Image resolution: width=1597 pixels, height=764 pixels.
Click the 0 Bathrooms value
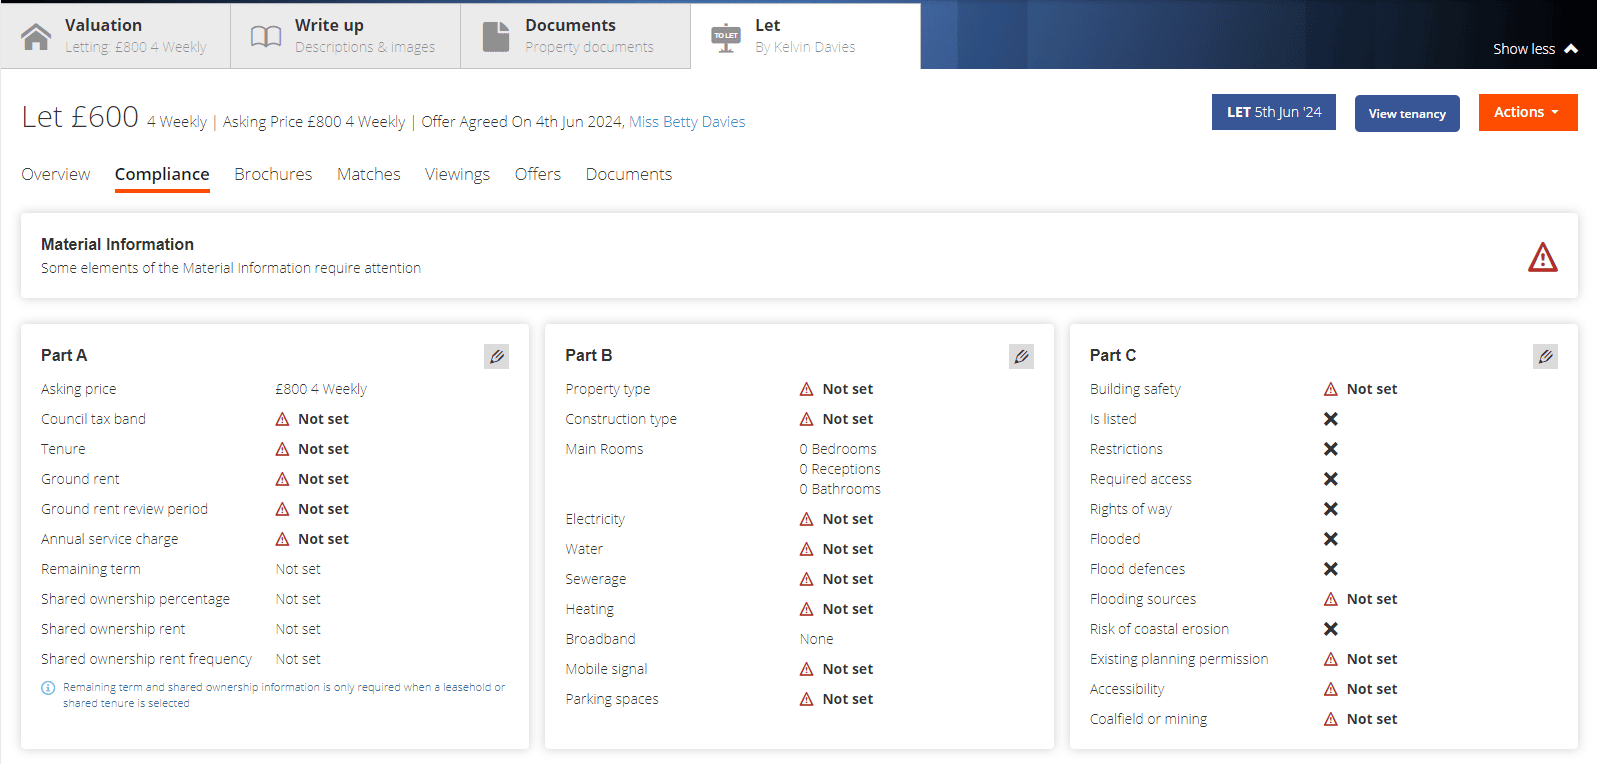click(840, 489)
